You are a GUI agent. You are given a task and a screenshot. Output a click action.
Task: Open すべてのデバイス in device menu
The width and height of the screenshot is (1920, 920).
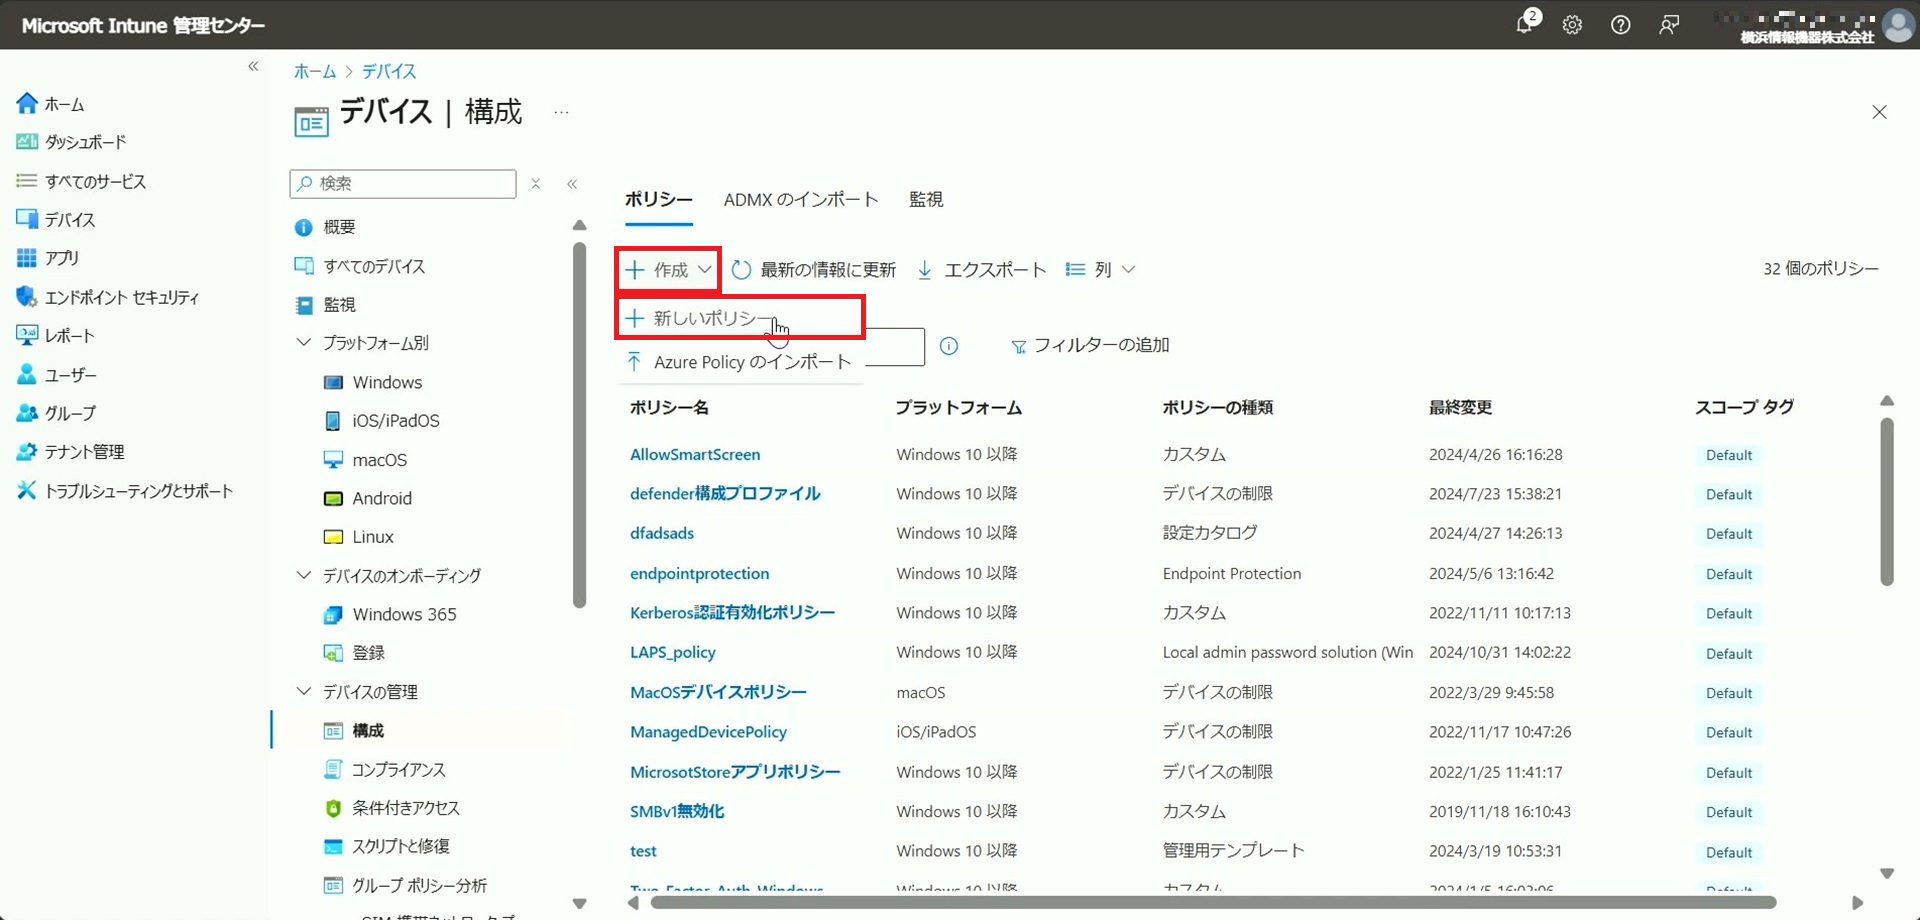pyautogui.click(x=360, y=266)
